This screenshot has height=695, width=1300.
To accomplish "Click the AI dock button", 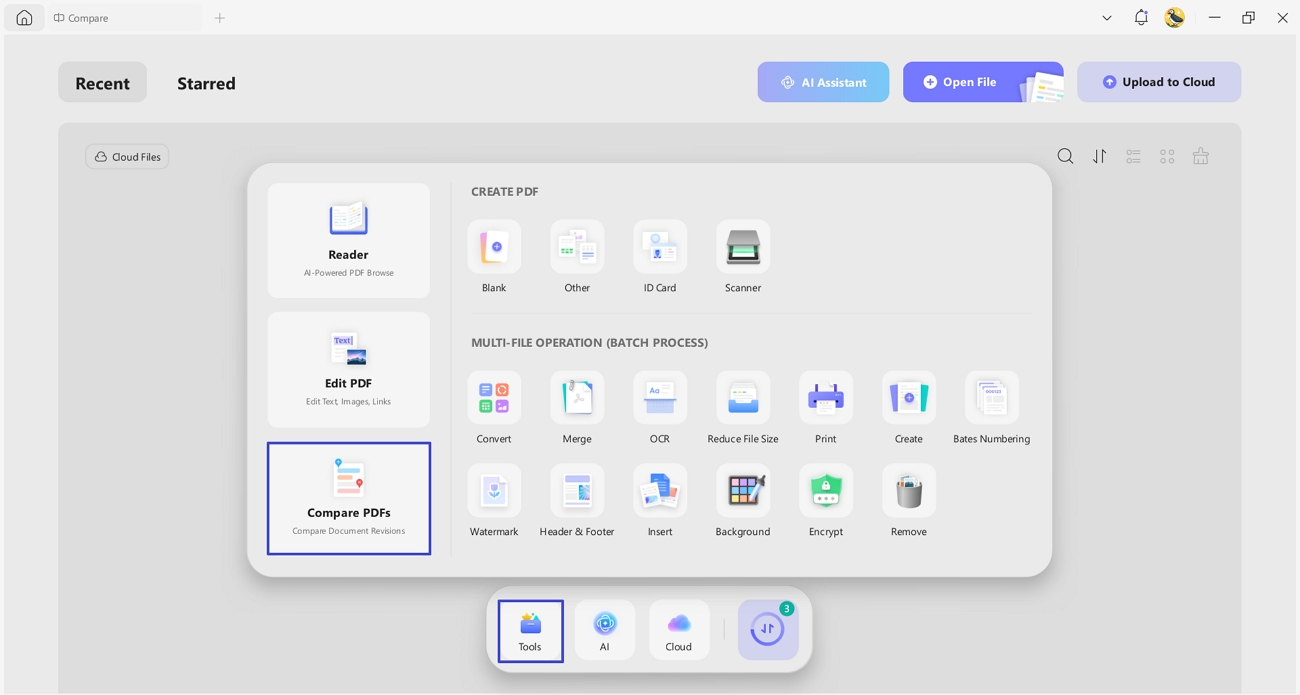I will point(605,631).
